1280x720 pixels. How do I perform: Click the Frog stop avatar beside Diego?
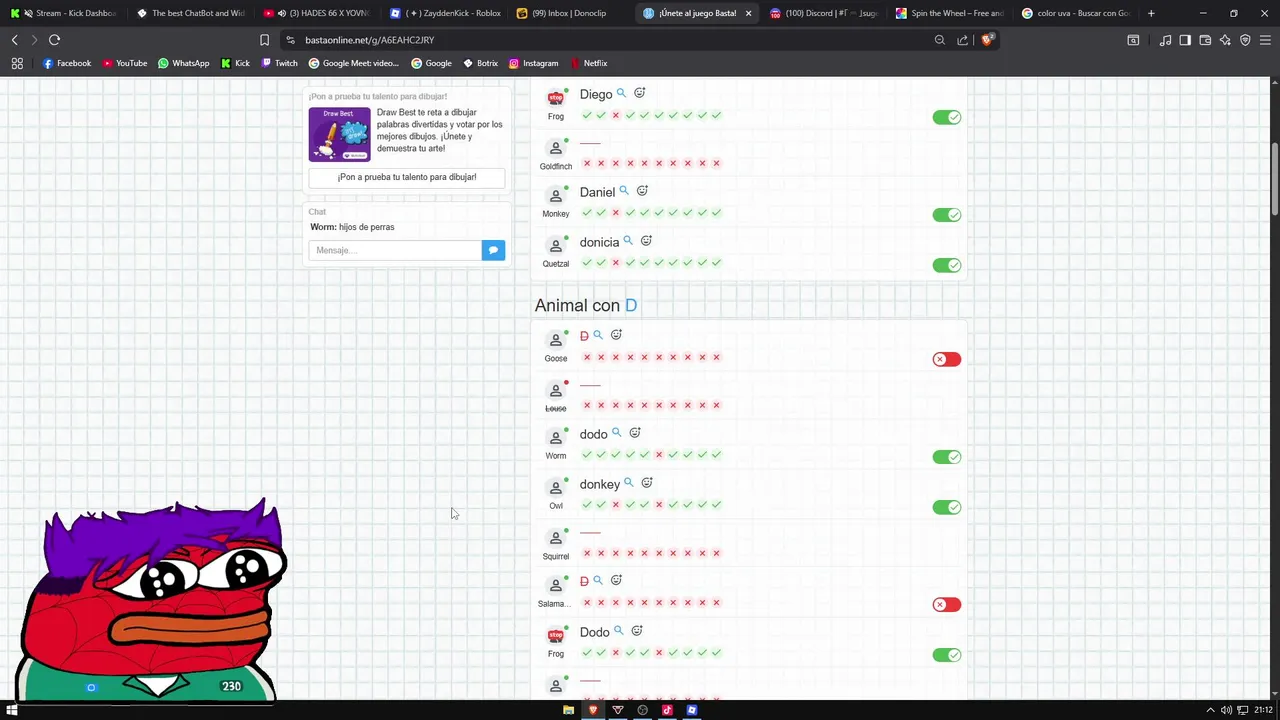click(x=556, y=97)
